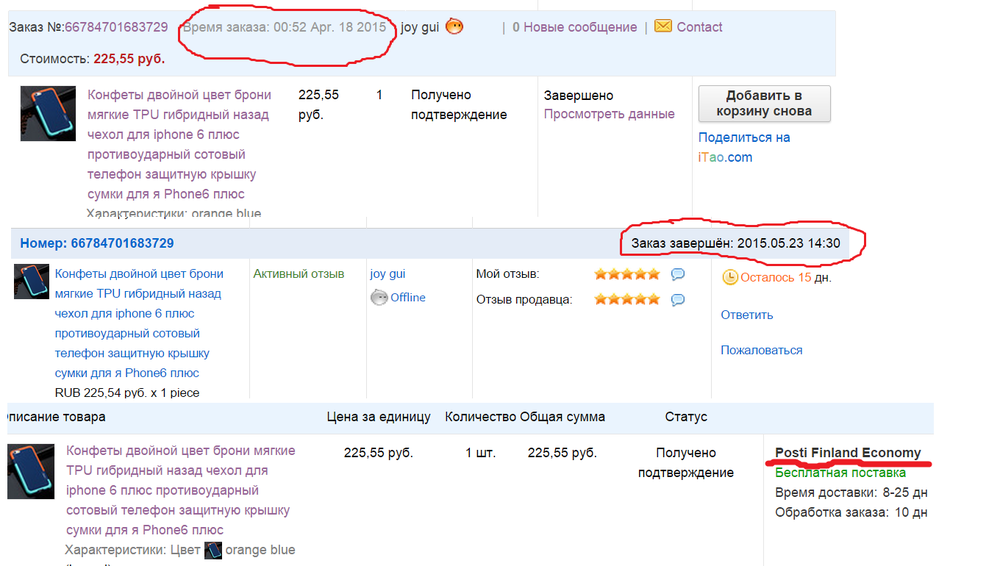Open the Просмотреть данные link
The width and height of the screenshot is (1000, 566).
point(609,114)
